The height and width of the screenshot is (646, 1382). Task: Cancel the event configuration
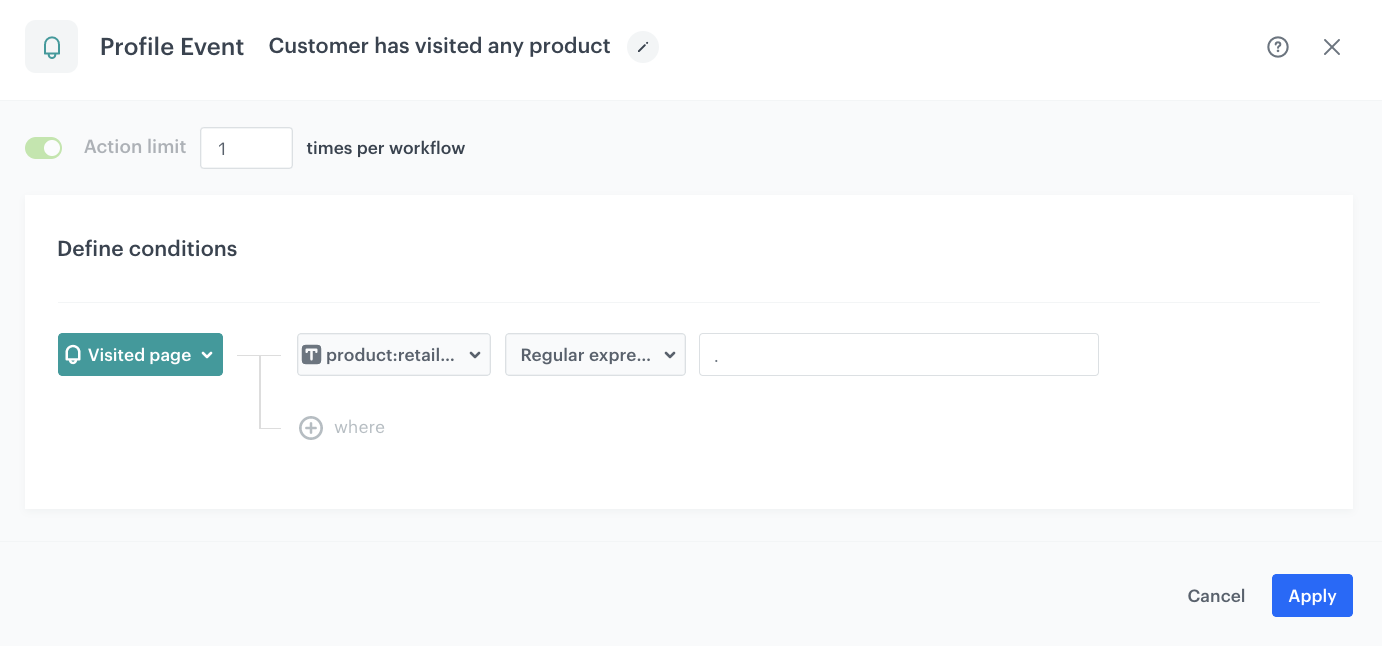[x=1216, y=595]
